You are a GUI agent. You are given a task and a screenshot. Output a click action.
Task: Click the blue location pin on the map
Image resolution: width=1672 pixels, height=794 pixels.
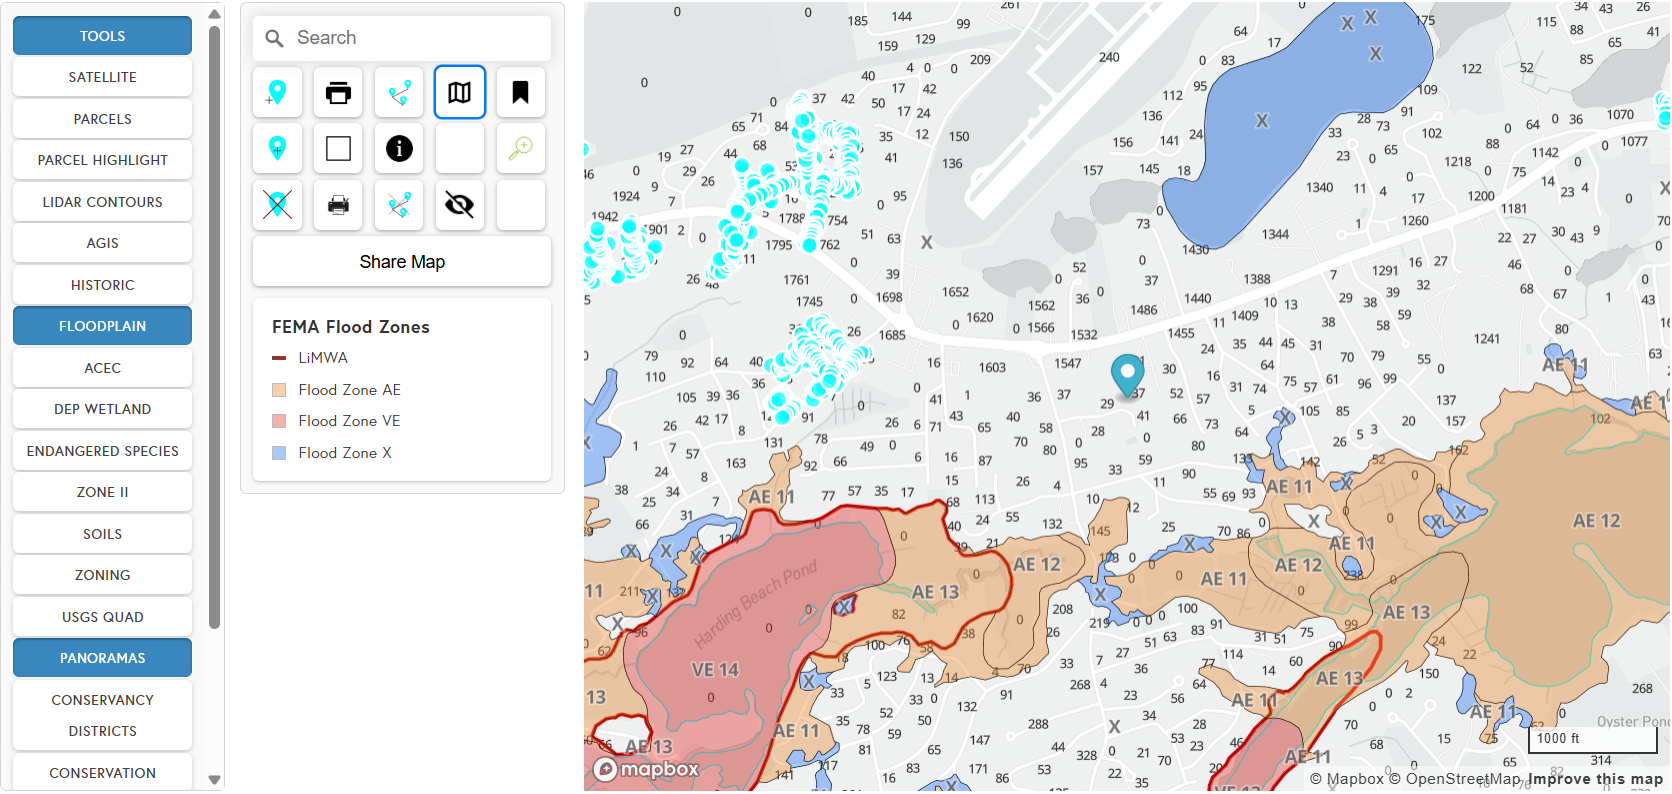coord(1127,375)
